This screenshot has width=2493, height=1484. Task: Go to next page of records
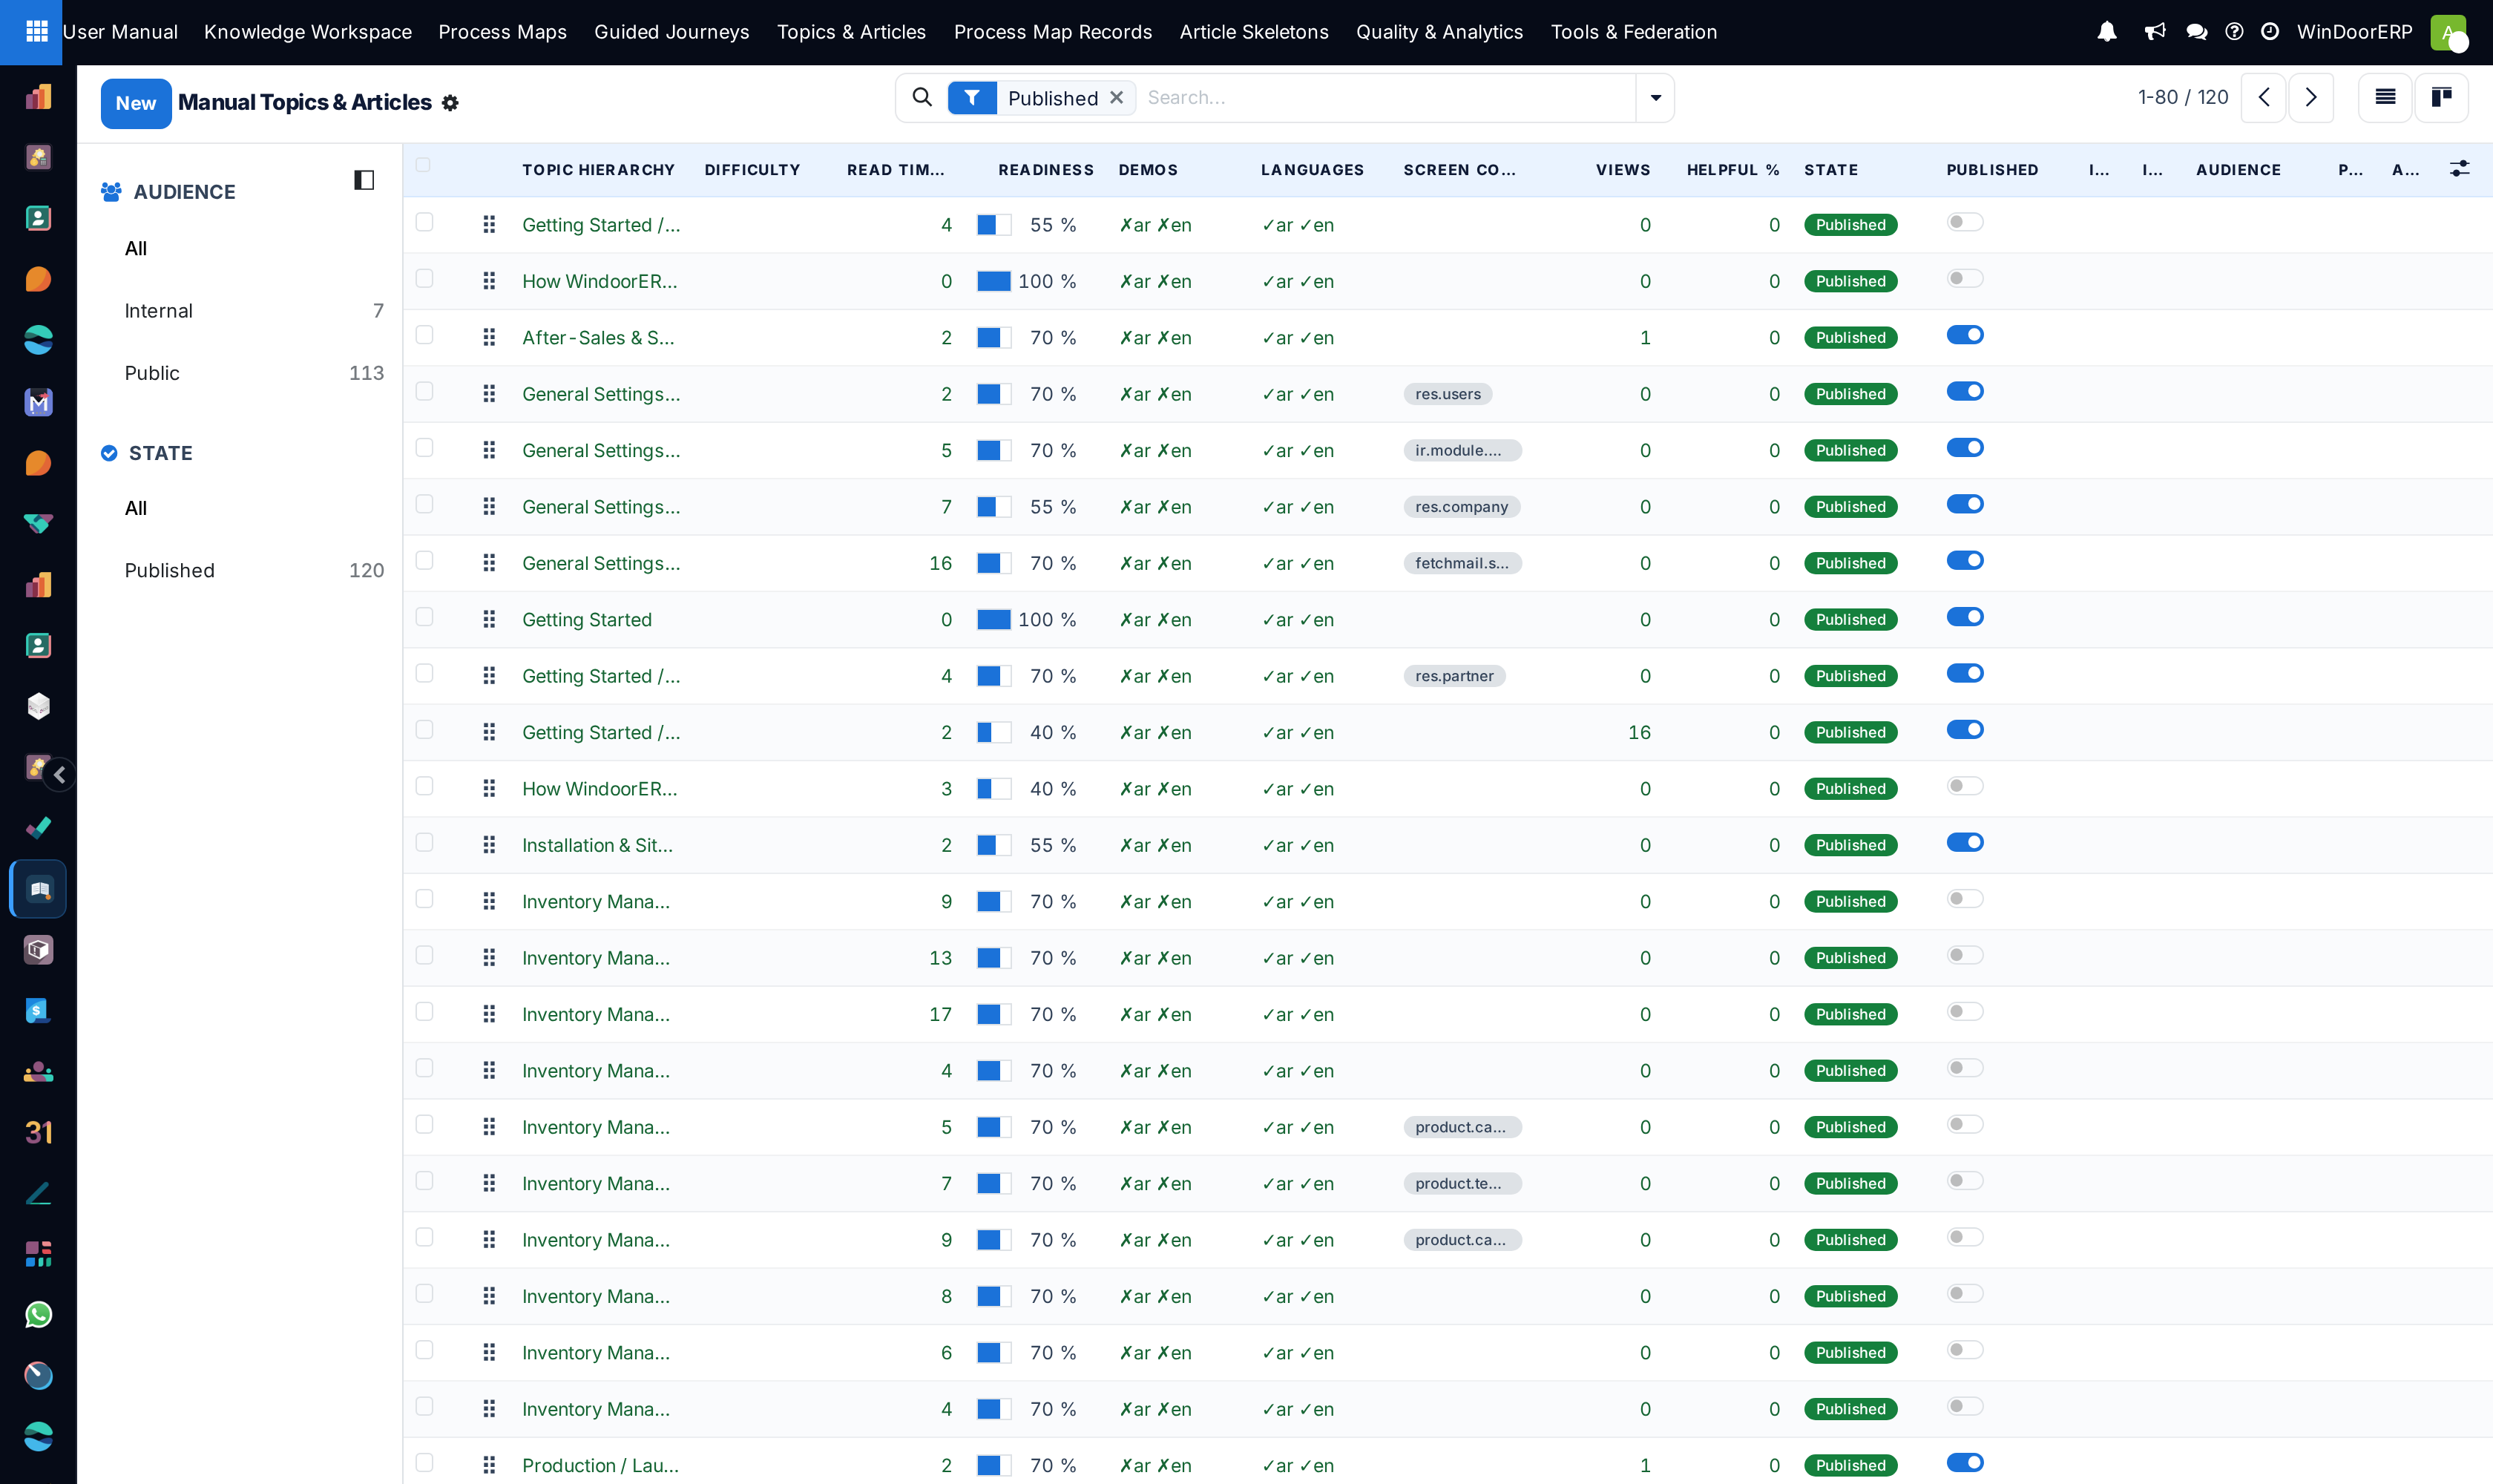pyautogui.click(x=2311, y=97)
